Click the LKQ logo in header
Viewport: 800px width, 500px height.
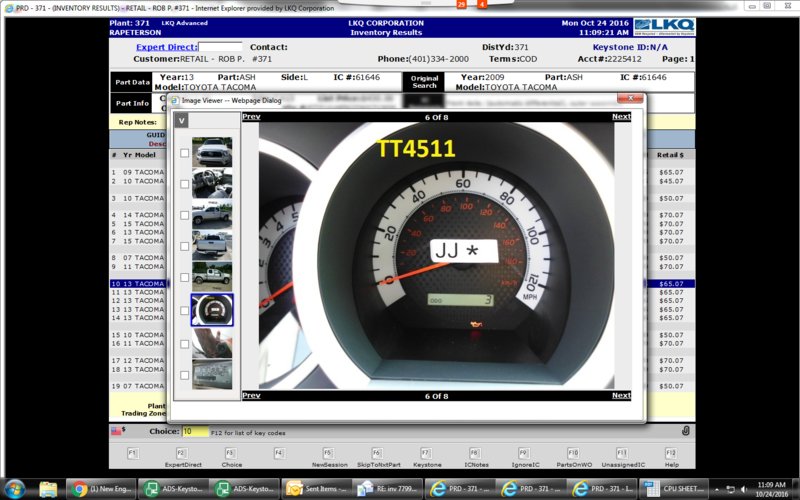pyautogui.click(x=664, y=27)
